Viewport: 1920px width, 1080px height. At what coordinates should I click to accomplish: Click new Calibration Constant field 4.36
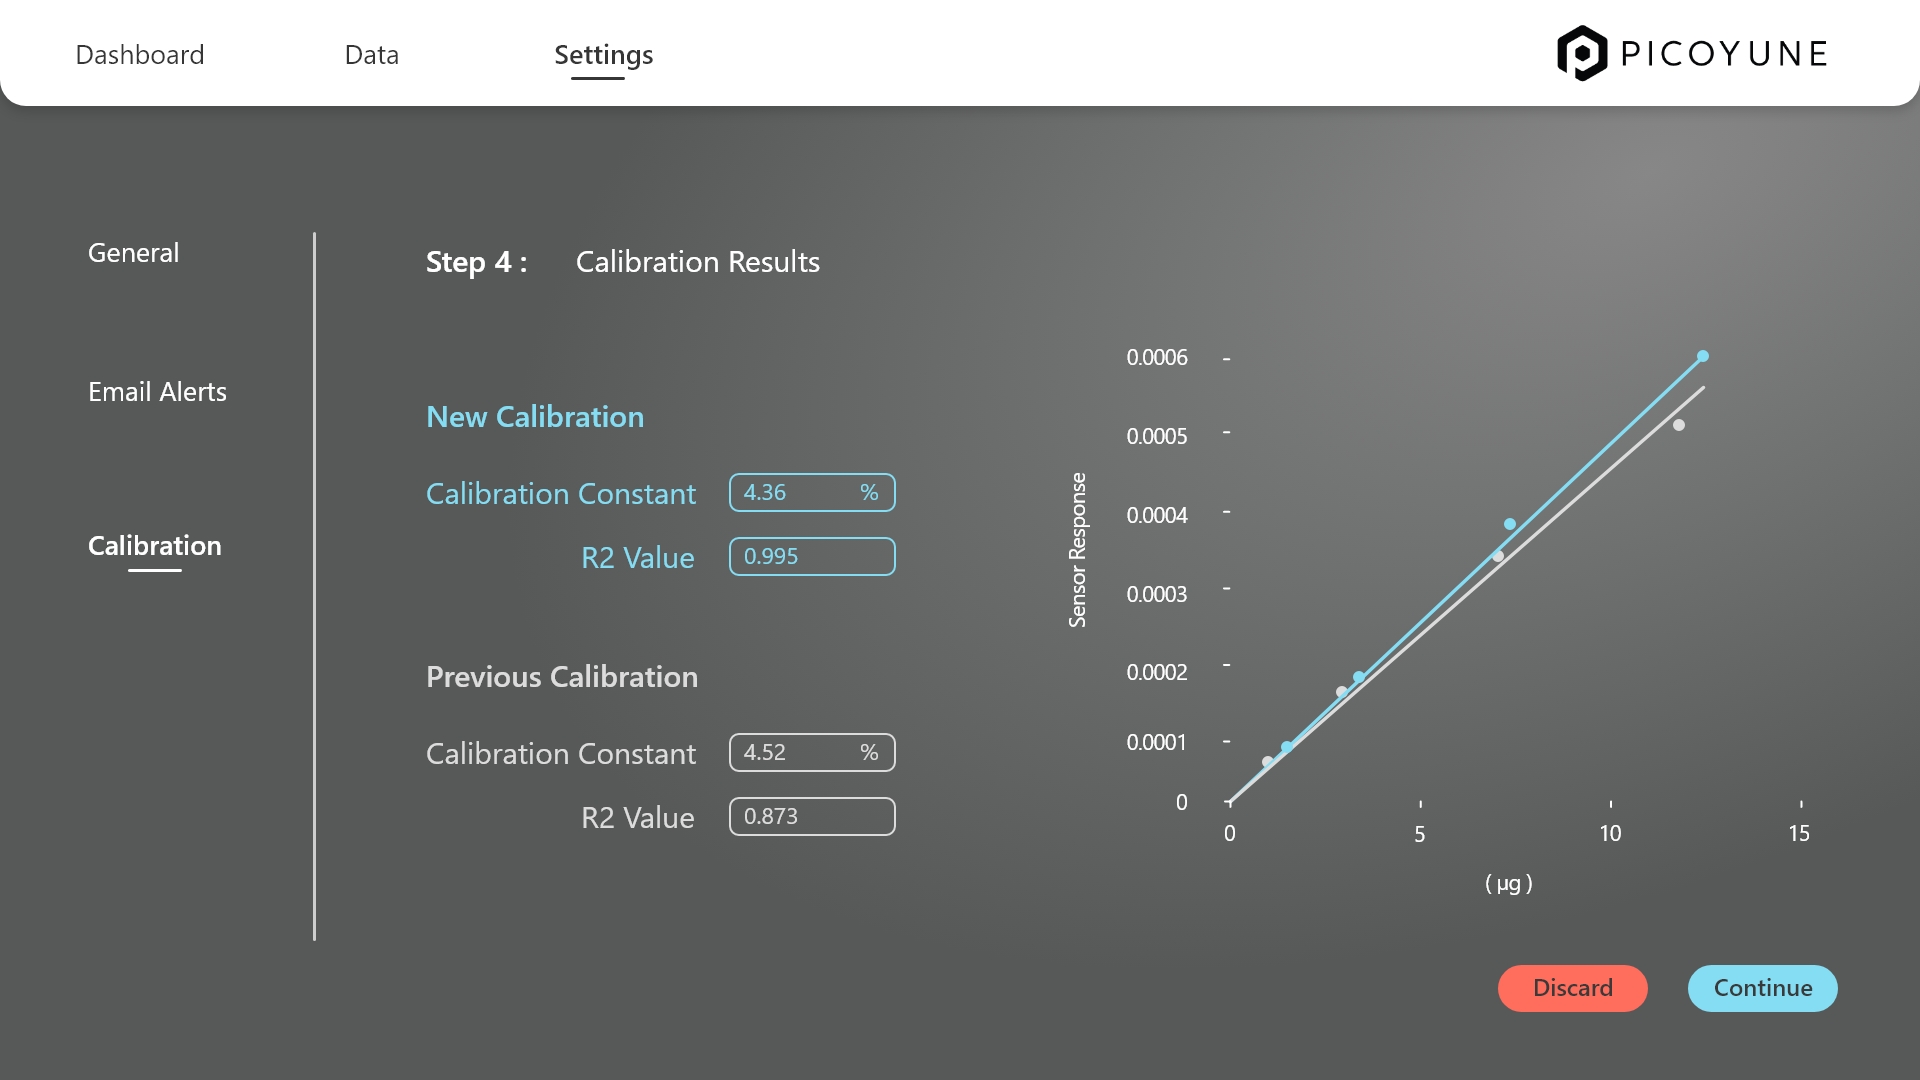pos(811,493)
